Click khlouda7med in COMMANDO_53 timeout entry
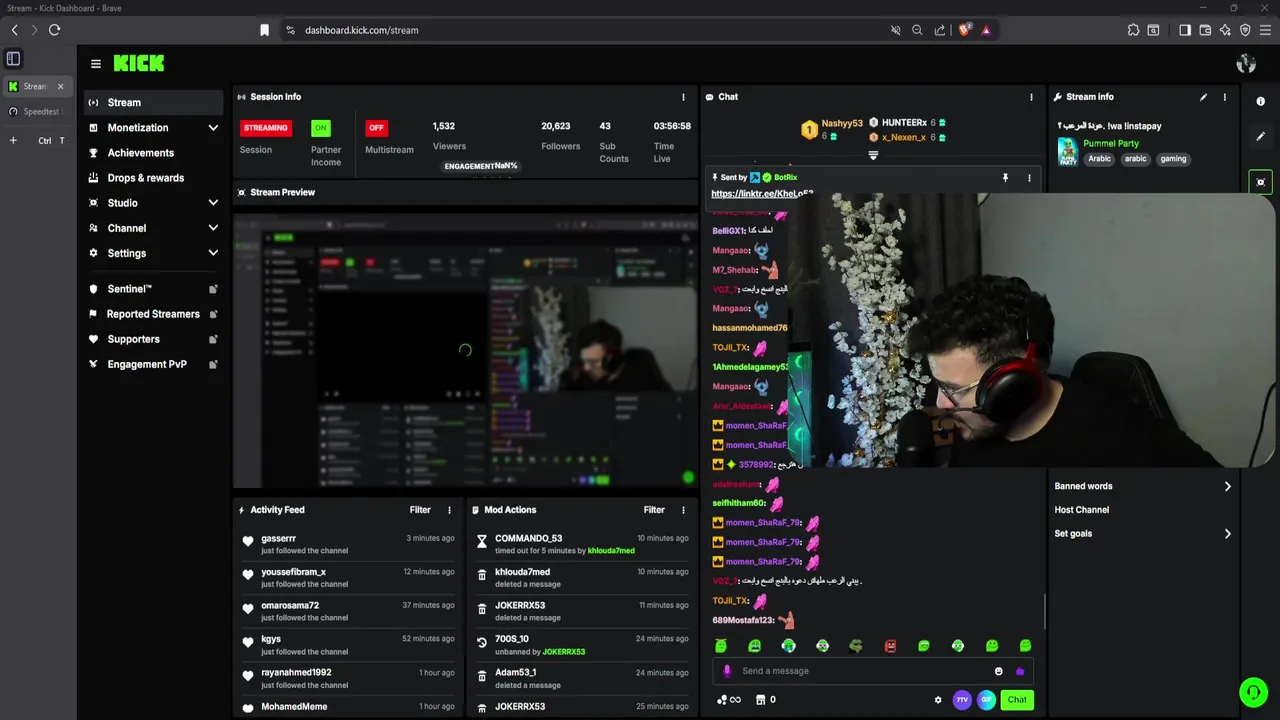Image resolution: width=1280 pixels, height=720 pixels. [611, 551]
